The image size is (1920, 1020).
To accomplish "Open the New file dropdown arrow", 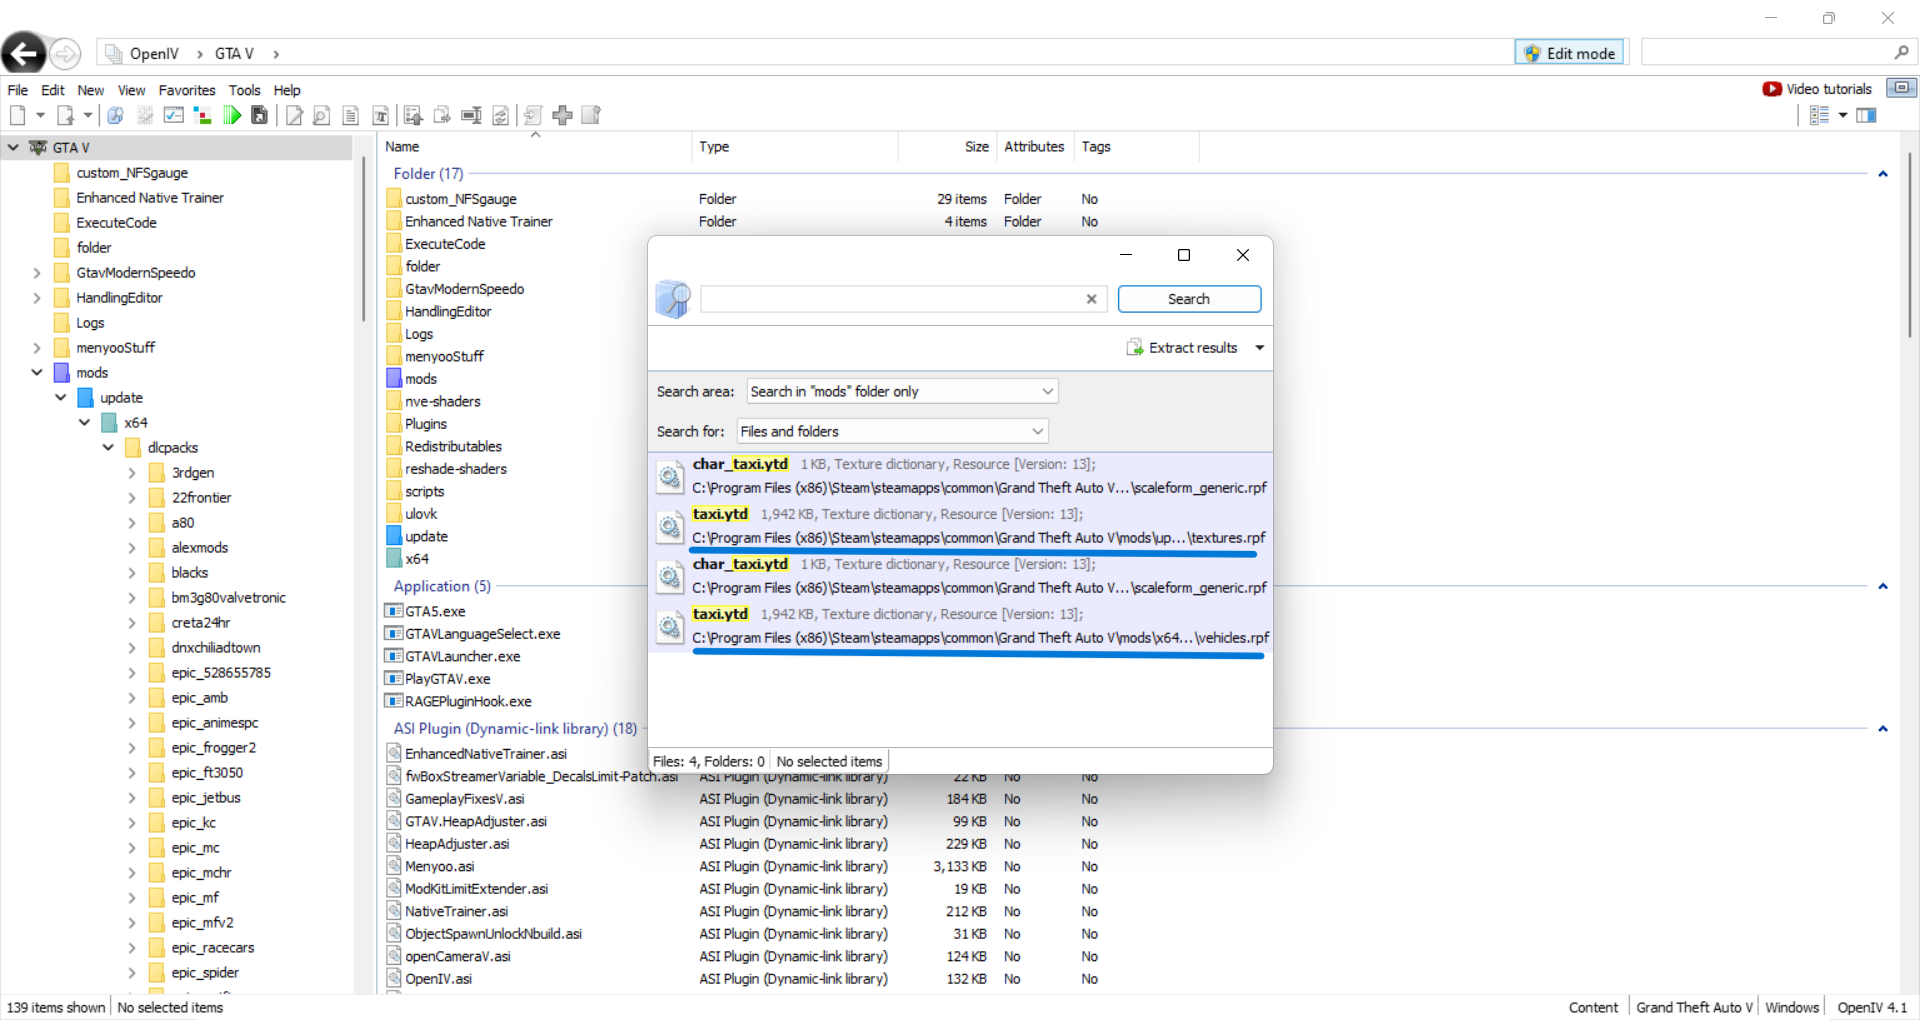I will [40, 115].
